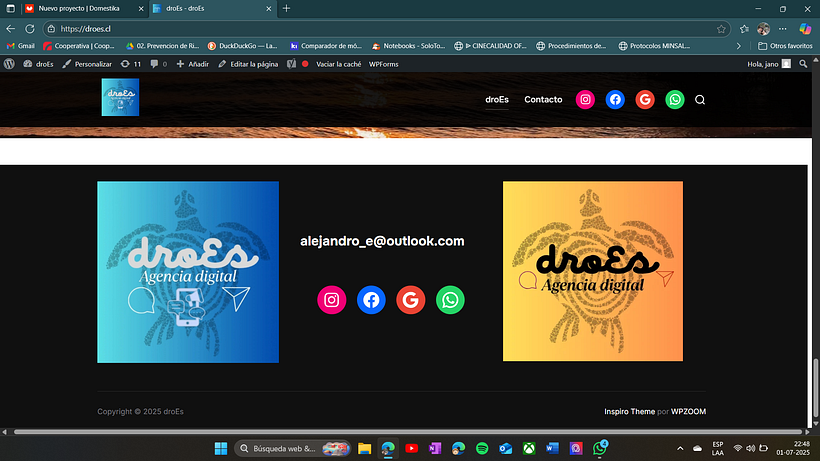The height and width of the screenshot is (461, 820).
Task: Open the Inspiro Theme footer link
Action: click(629, 411)
